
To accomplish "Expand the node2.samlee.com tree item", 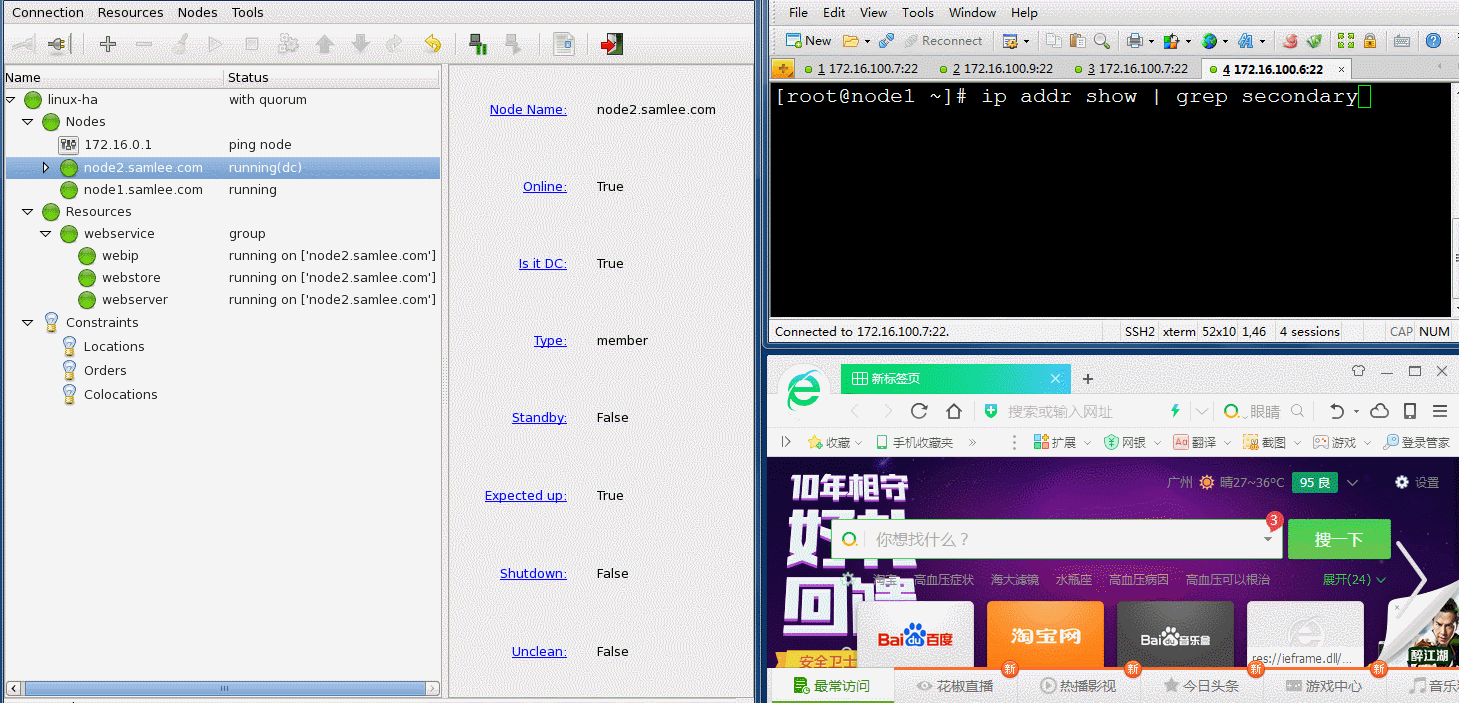I will pos(45,168).
